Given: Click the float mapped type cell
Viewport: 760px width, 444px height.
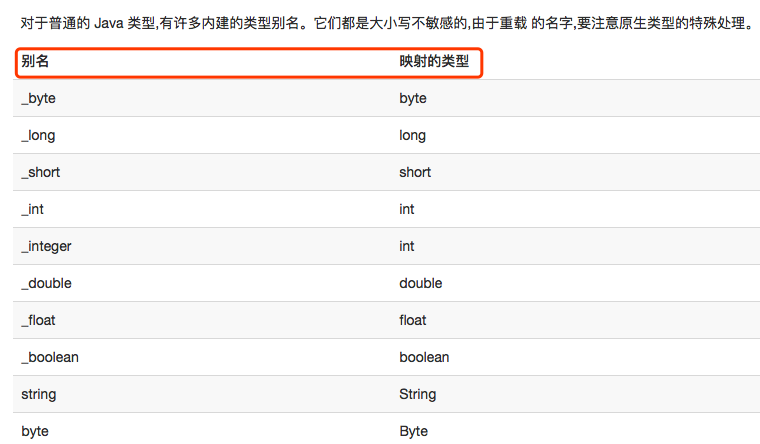Looking at the screenshot, I should click(412, 320).
